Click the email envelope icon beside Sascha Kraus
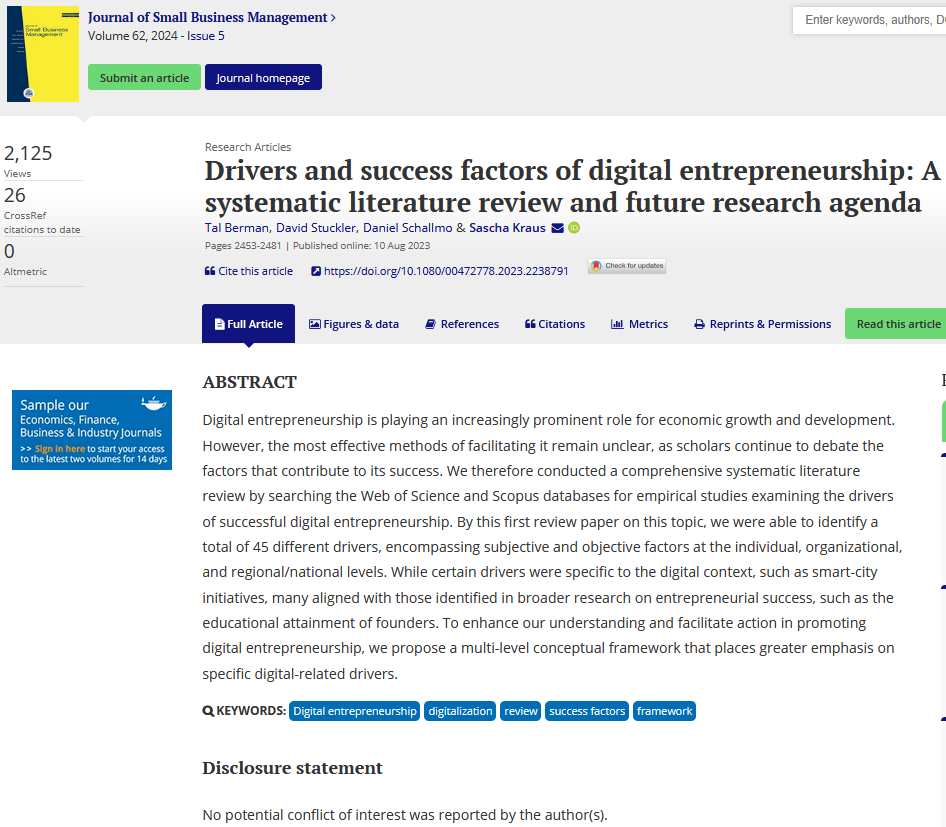This screenshot has height=827, width=946. (x=557, y=228)
